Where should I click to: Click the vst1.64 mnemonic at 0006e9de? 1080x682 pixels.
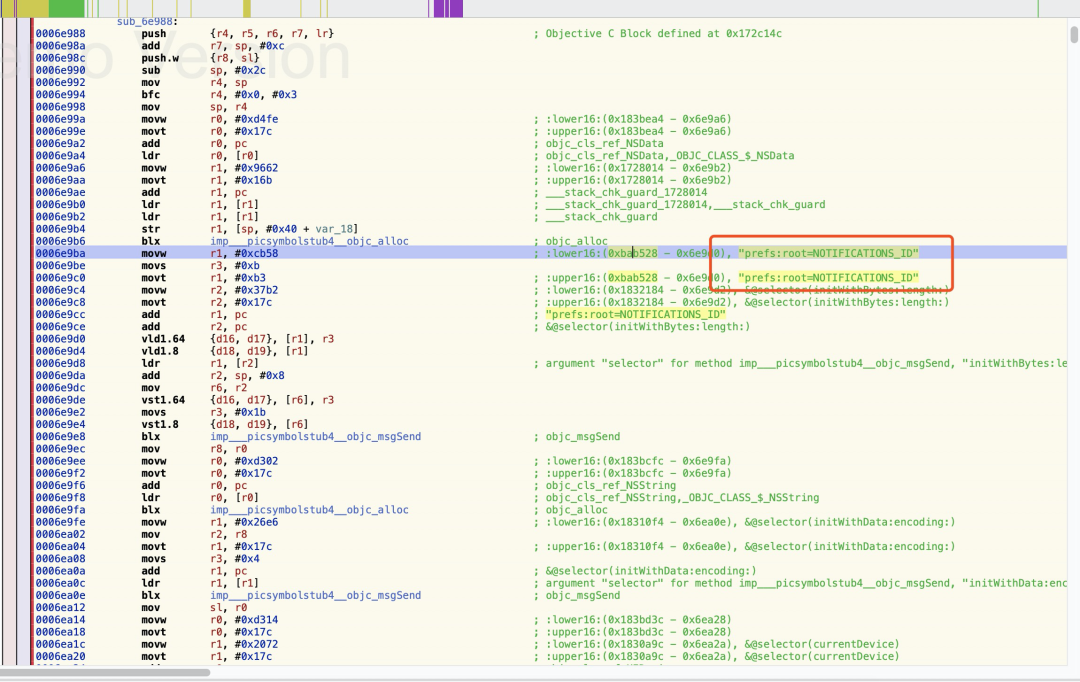pyautogui.click(x=163, y=400)
